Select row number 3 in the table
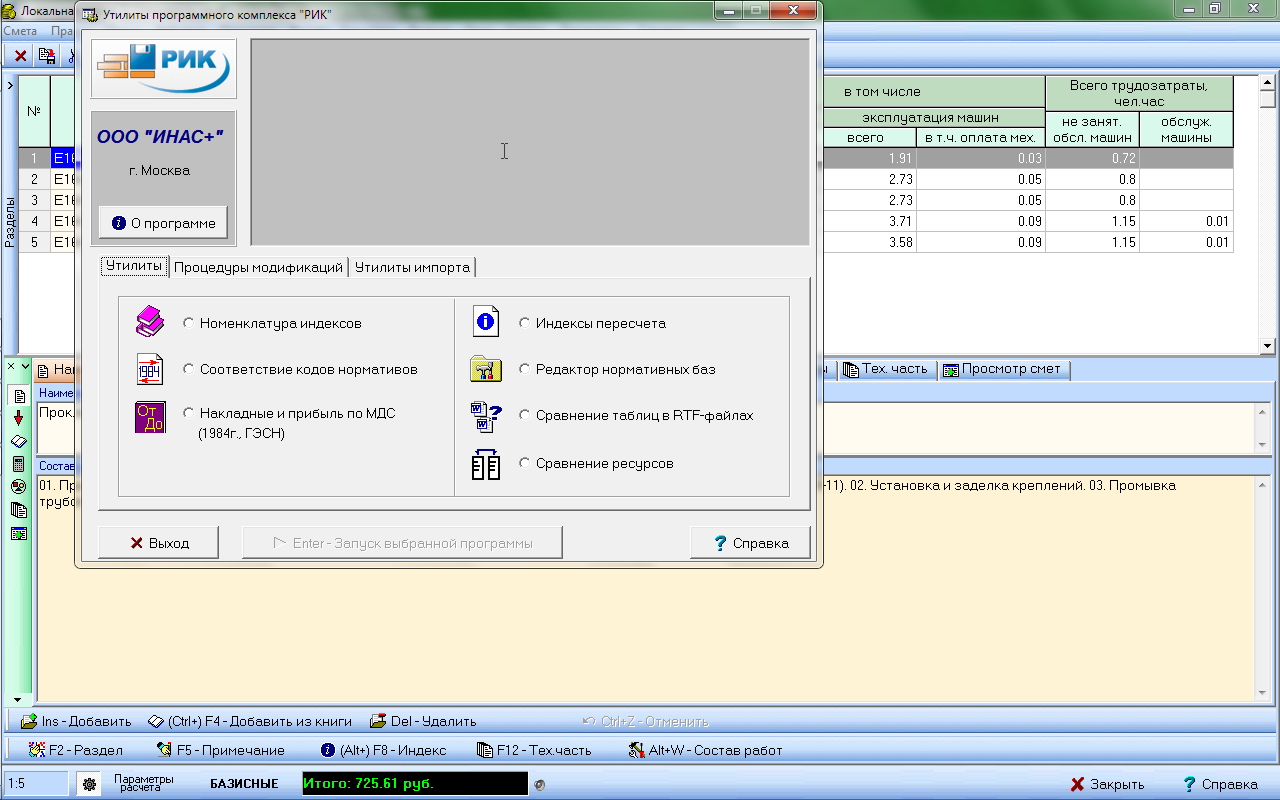 point(34,200)
